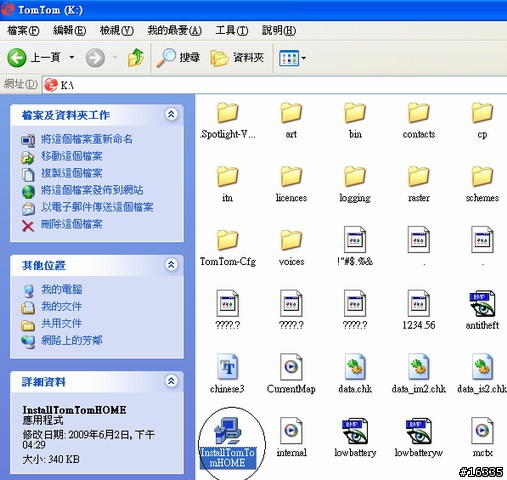This screenshot has height=480, width=507.
Task: Open the 檔案(F) menu
Action: tap(23, 31)
